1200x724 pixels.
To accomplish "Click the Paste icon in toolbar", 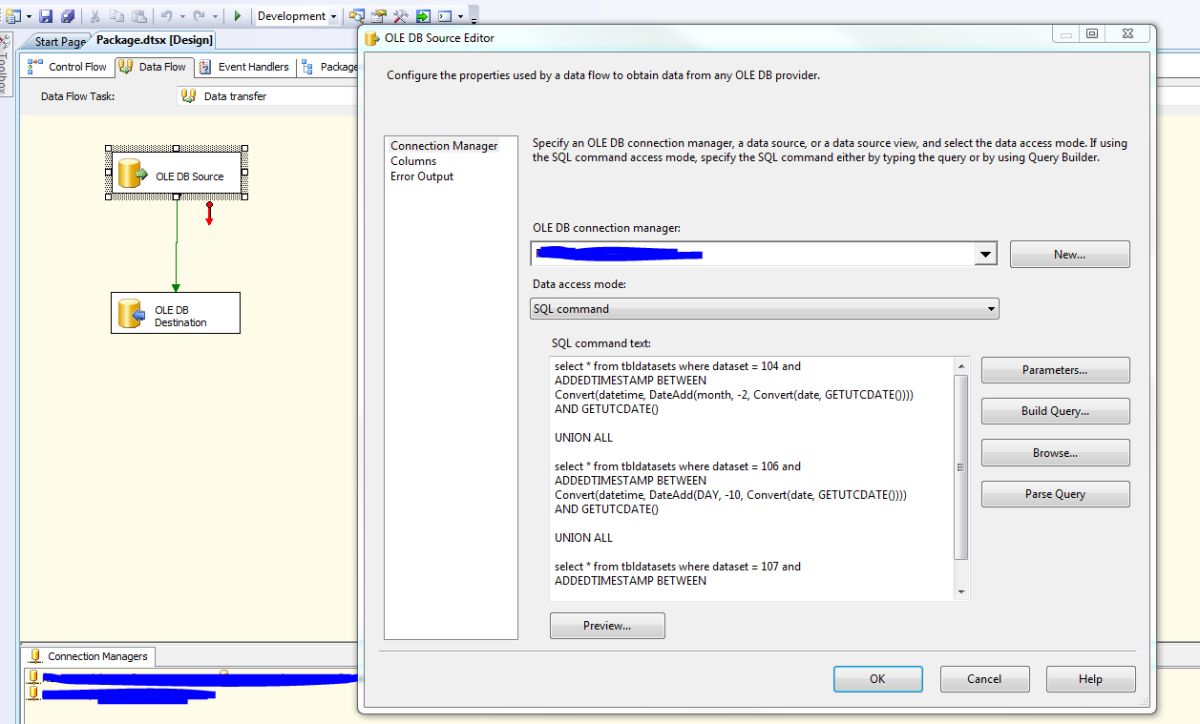I will 139,16.
